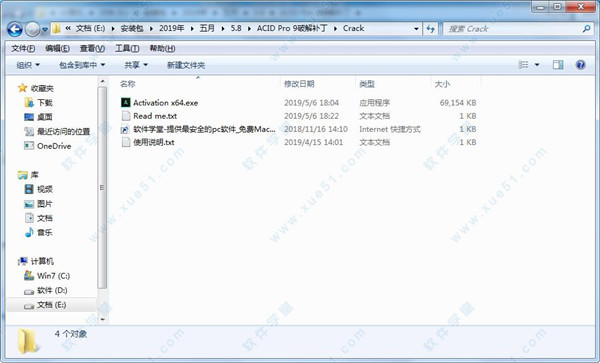Click the Read me.txt file icon
This screenshot has height=363, width=600.
point(126,116)
